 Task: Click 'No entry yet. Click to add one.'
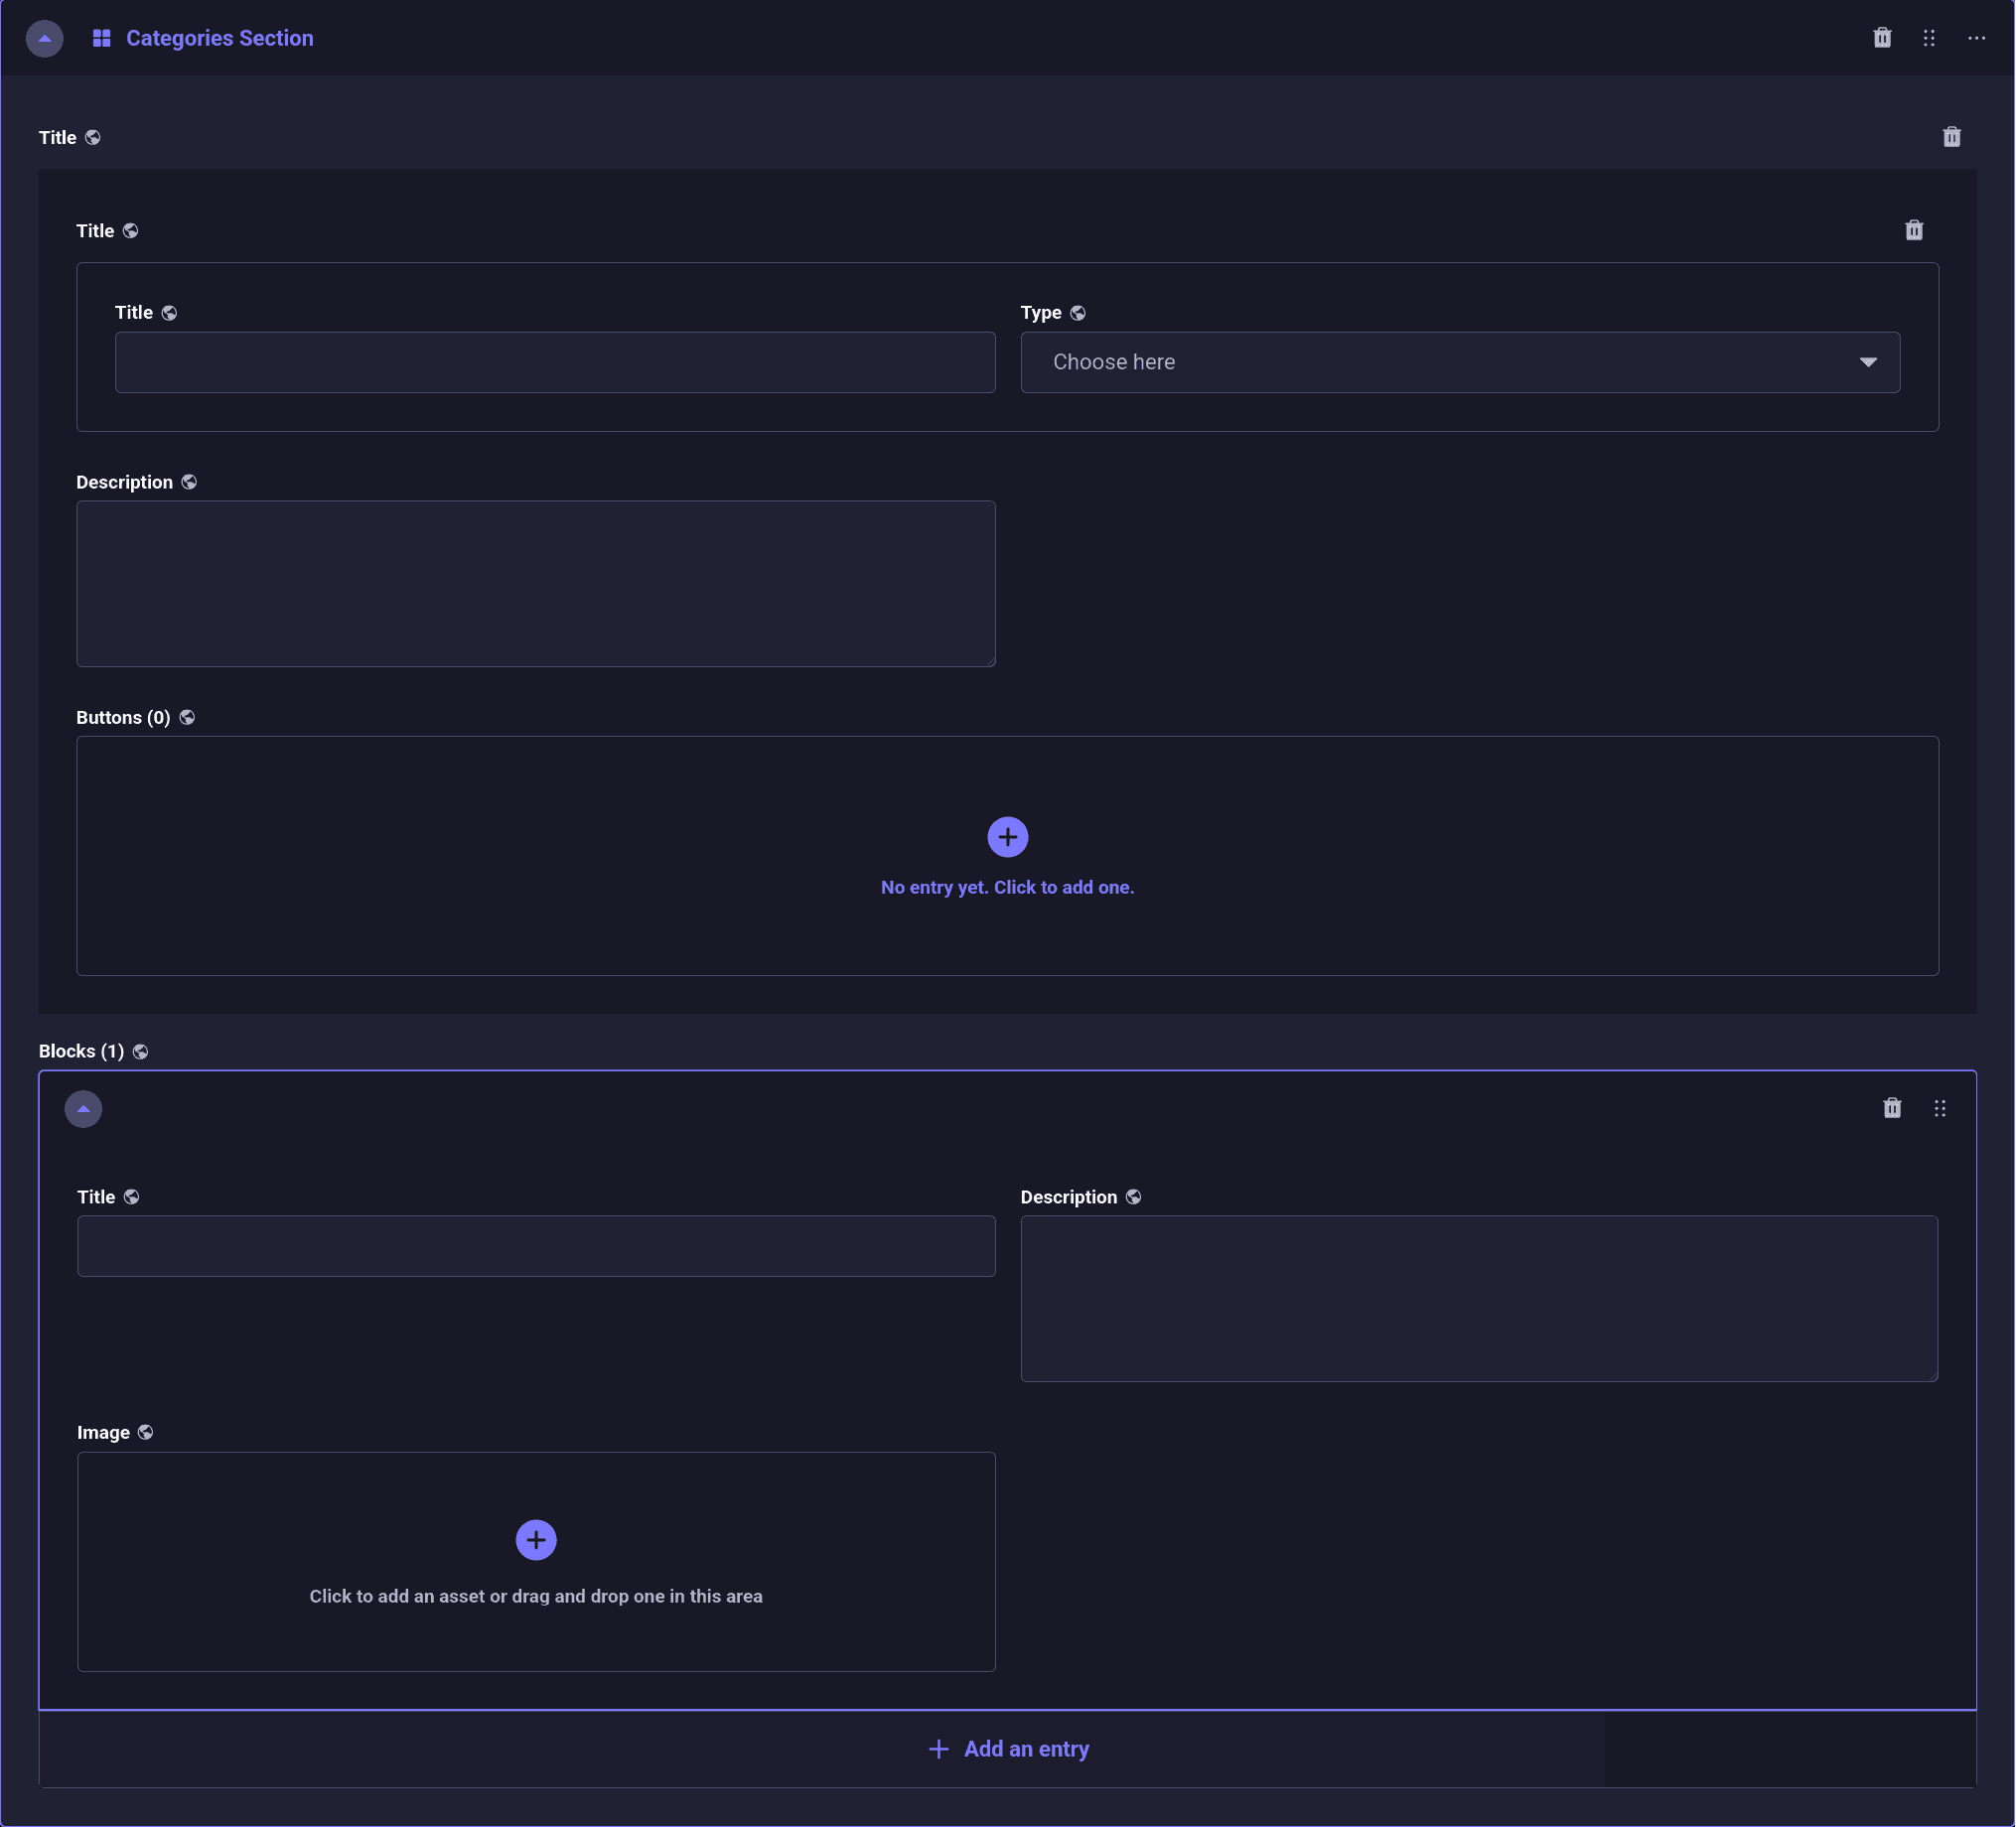coord(1007,887)
